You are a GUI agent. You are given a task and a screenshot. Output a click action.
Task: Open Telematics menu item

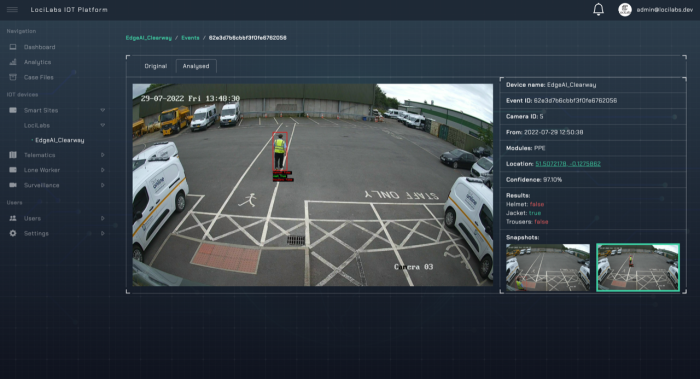(40, 155)
